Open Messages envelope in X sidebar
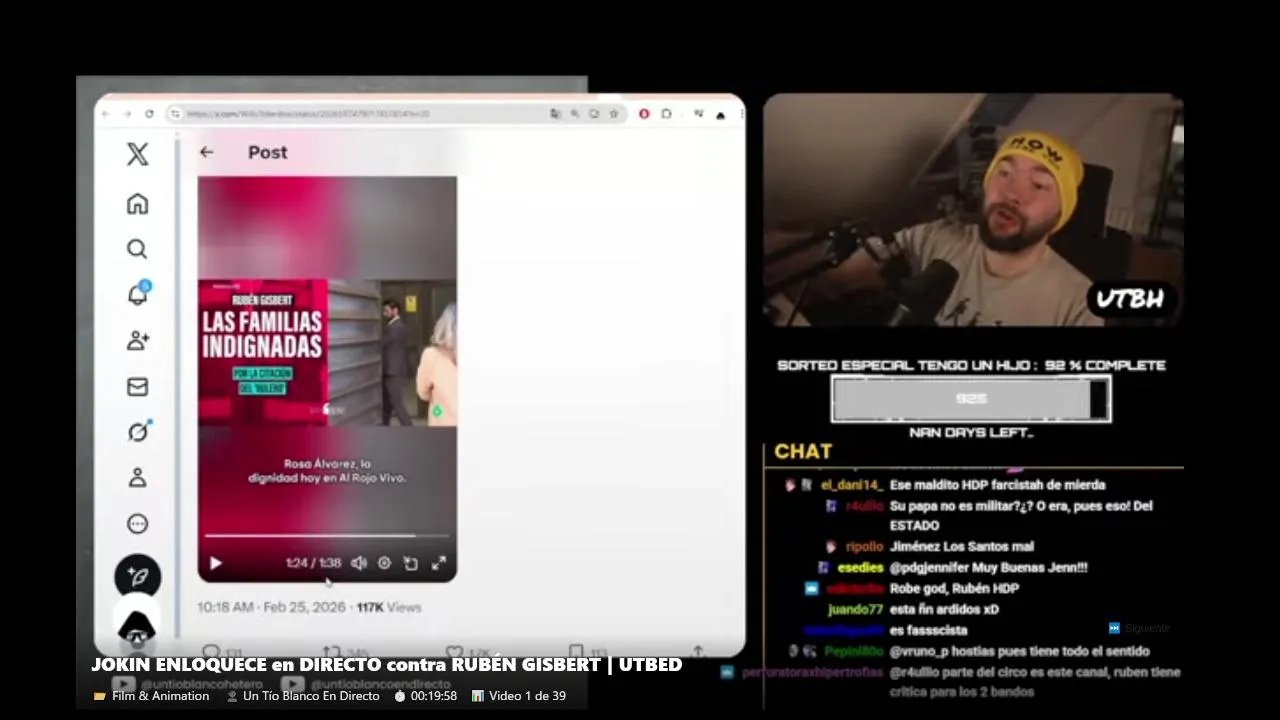Image resolution: width=1280 pixels, height=720 pixels. [x=138, y=387]
